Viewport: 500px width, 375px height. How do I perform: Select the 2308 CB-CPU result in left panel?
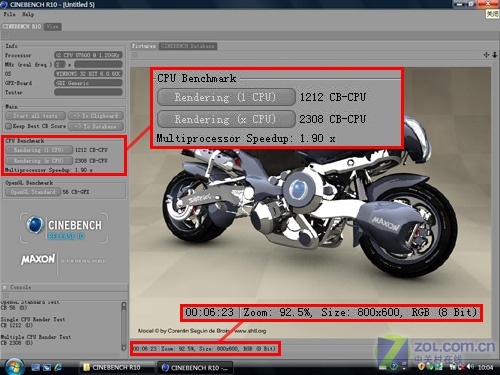[91, 161]
